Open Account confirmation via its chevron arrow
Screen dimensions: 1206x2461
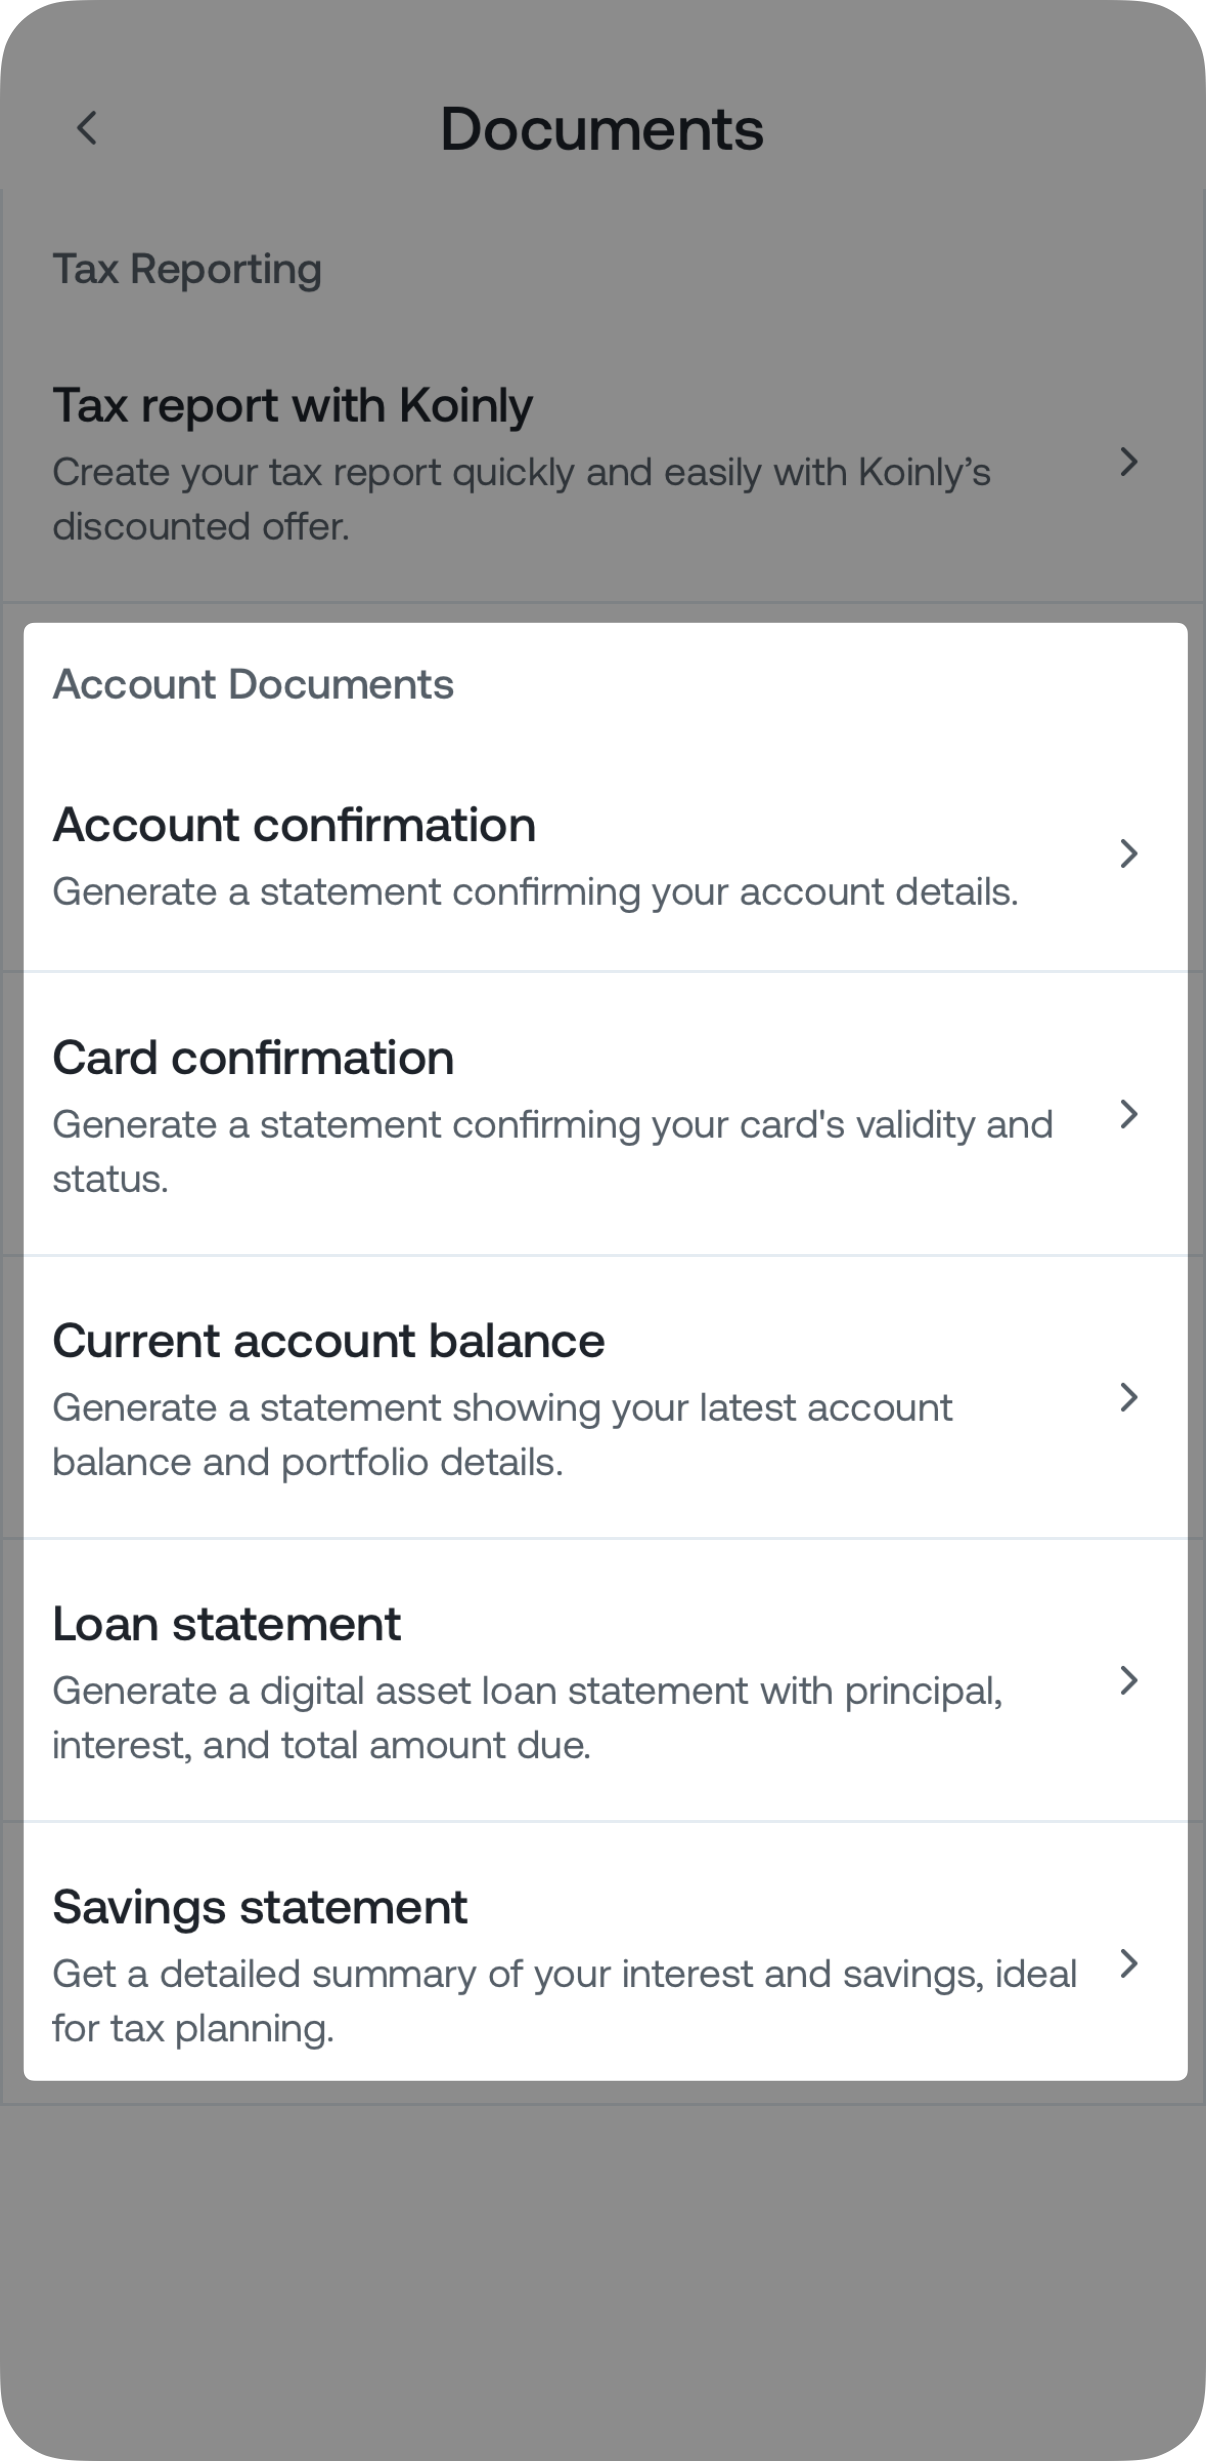tap(1129, 855)
